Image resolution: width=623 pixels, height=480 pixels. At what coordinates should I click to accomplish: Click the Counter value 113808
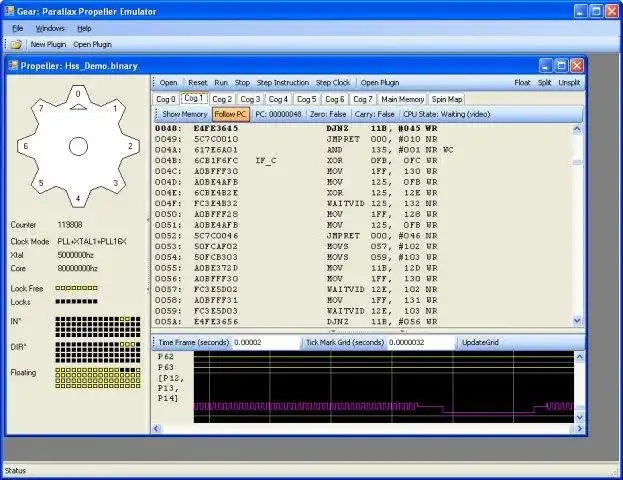[70, 225]
